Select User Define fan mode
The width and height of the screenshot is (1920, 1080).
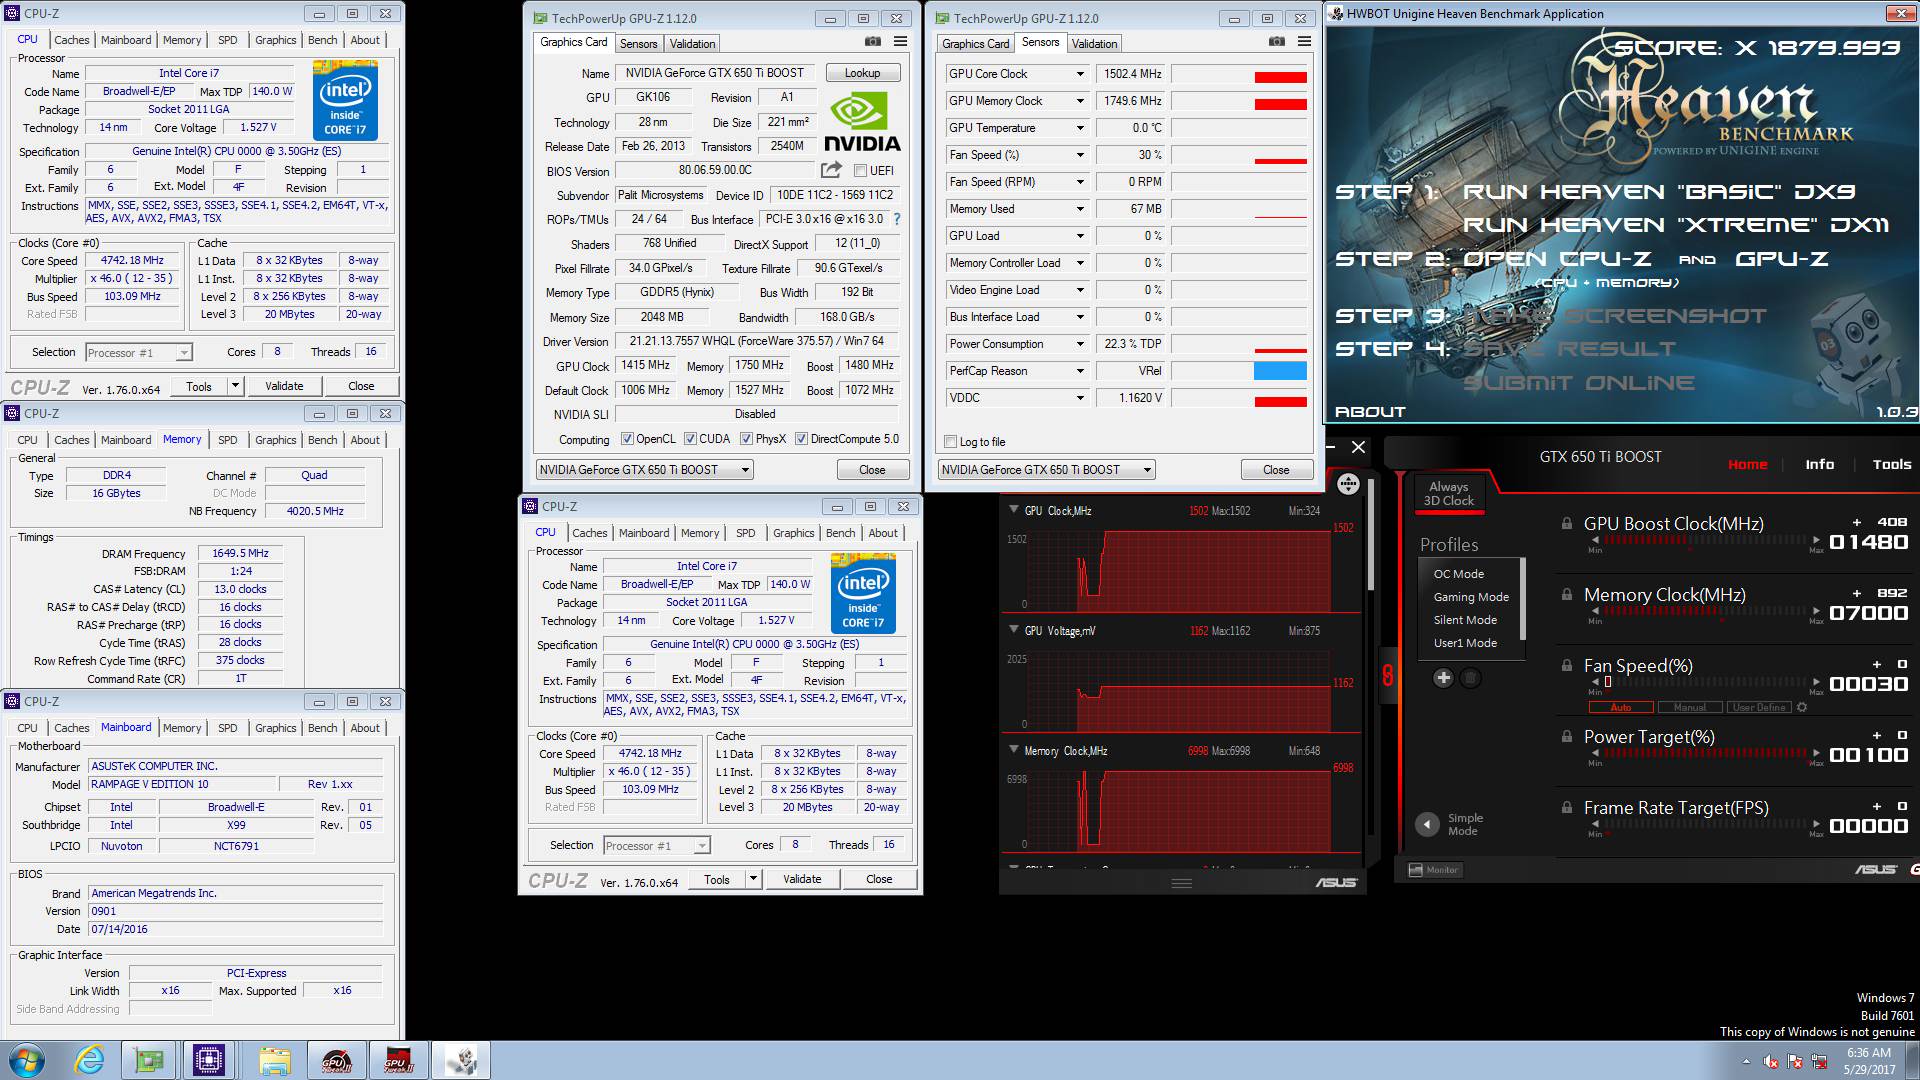point(1759,707)
